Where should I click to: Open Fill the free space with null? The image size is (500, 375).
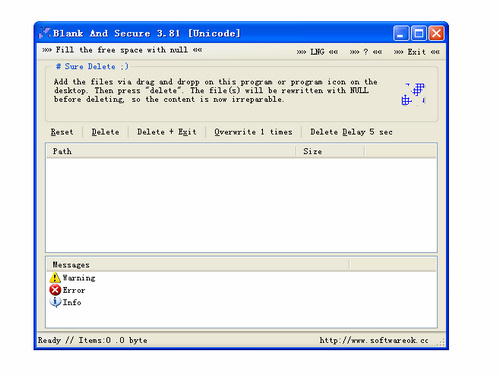pyautogui.click(x=122, y=50)
